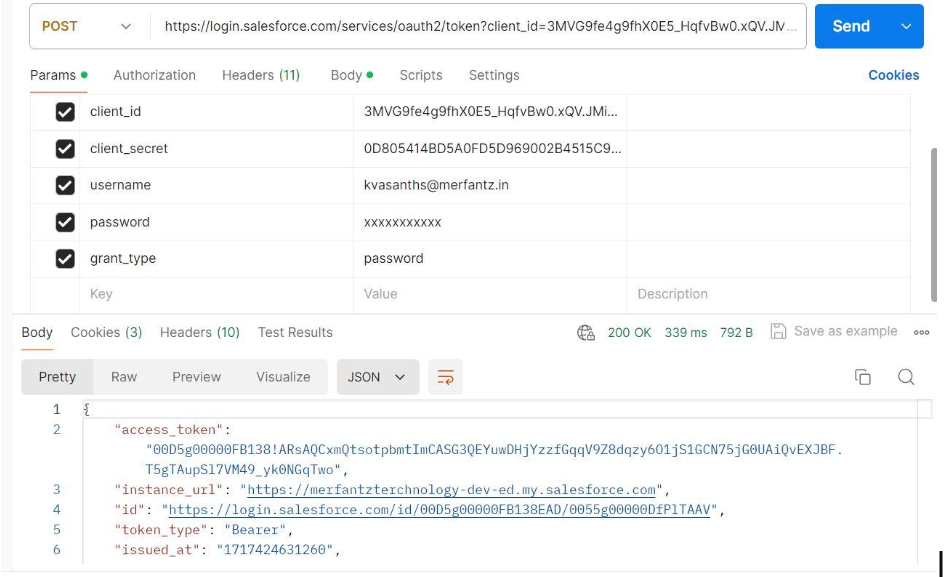Click the empty Description input field

(769, 295)
